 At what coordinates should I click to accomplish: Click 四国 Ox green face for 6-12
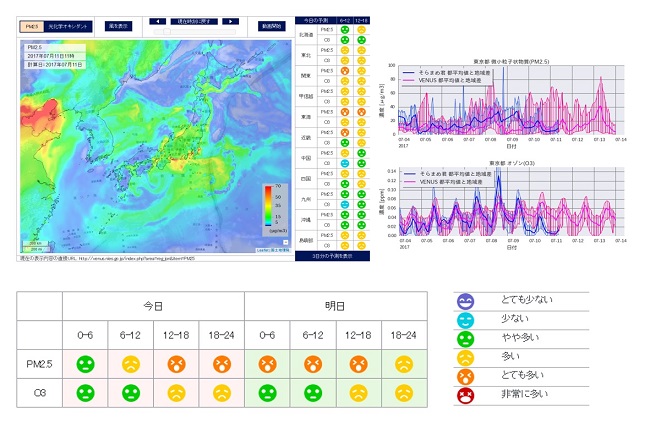click(344, 184)
